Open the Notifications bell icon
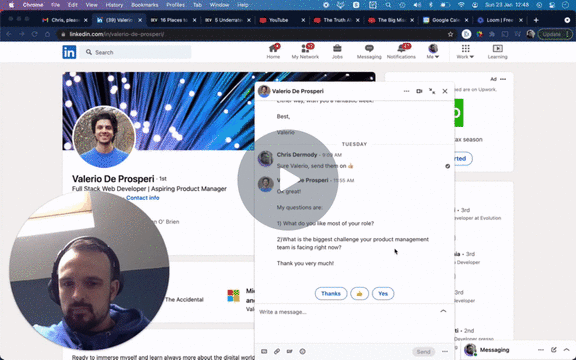This screenshot has height=360, width=576. pyautogui.click(x=401, y=52)
